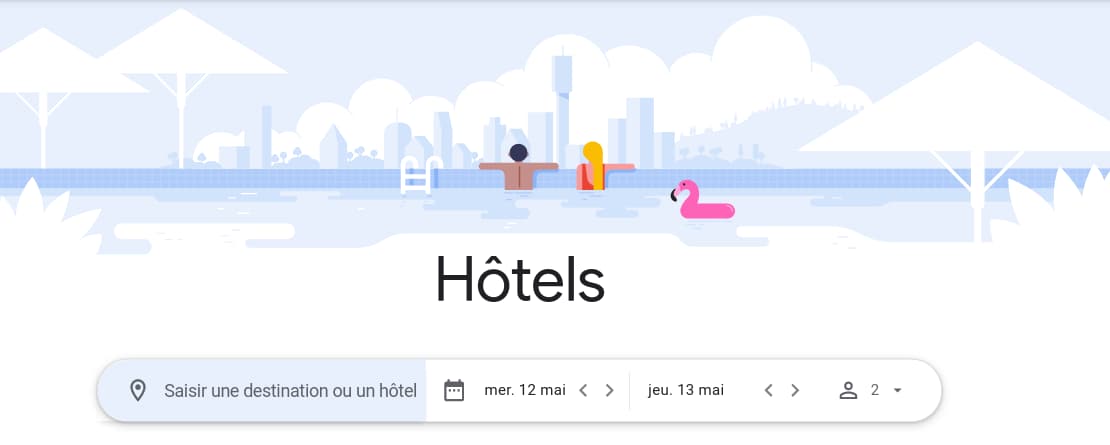Advance check-out date by one day

click(795, 391)
